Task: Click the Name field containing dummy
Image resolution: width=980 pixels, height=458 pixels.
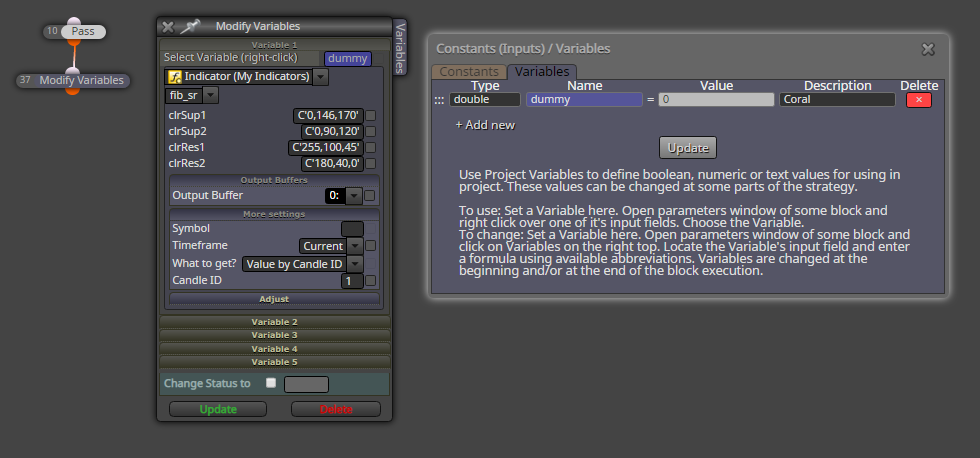Action: [584, 99]
